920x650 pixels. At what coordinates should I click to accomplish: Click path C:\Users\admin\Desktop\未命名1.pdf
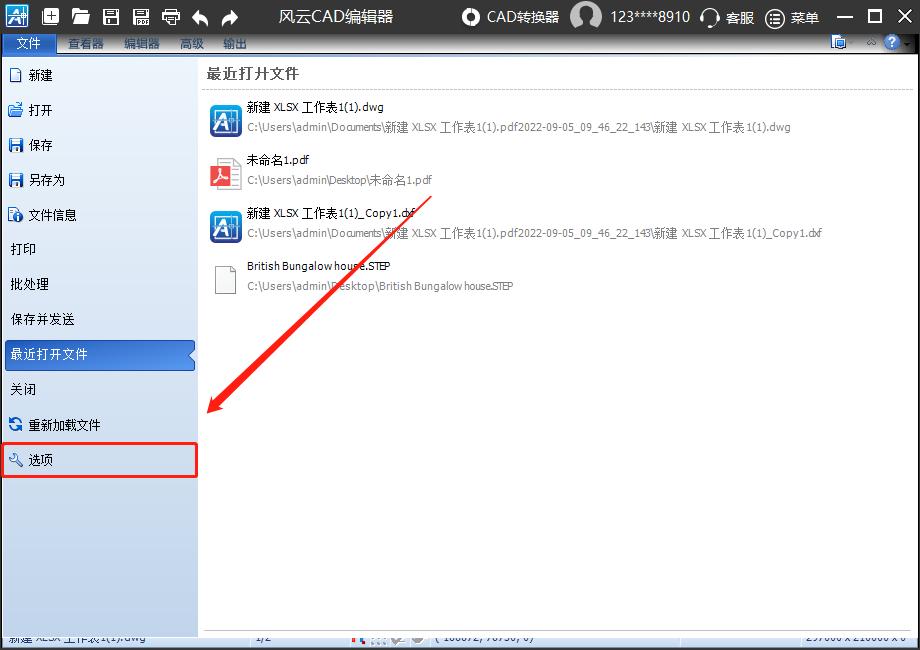[339, 180]
